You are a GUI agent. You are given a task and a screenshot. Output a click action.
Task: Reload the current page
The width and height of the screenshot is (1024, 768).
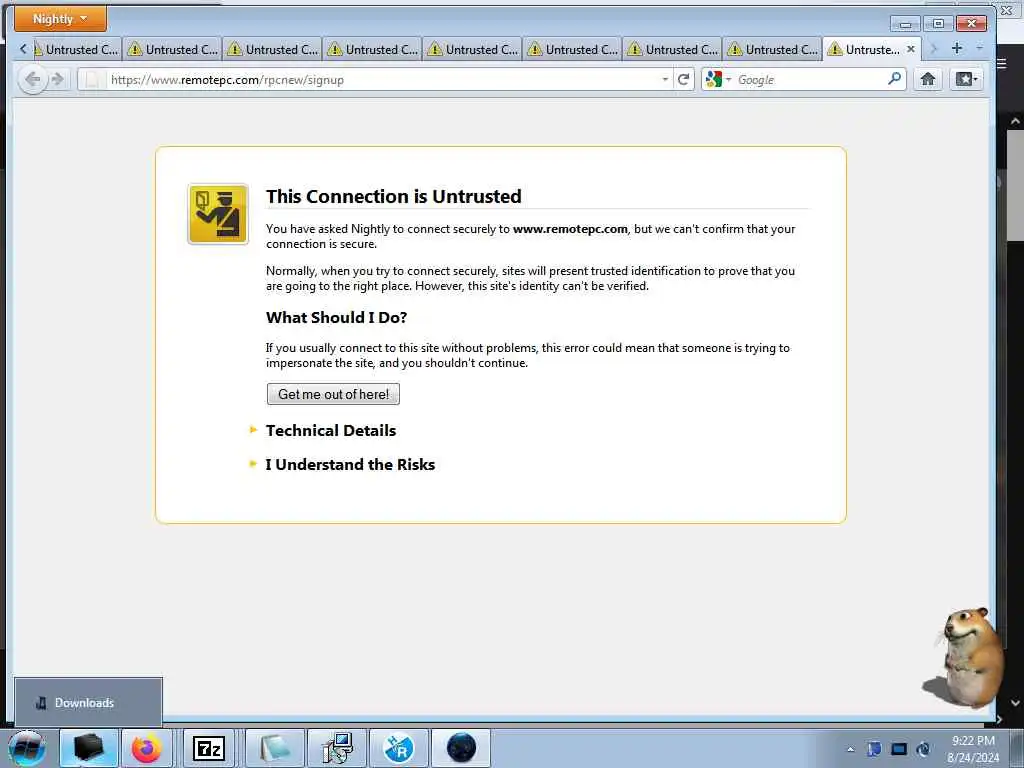(x=684, y=80)
